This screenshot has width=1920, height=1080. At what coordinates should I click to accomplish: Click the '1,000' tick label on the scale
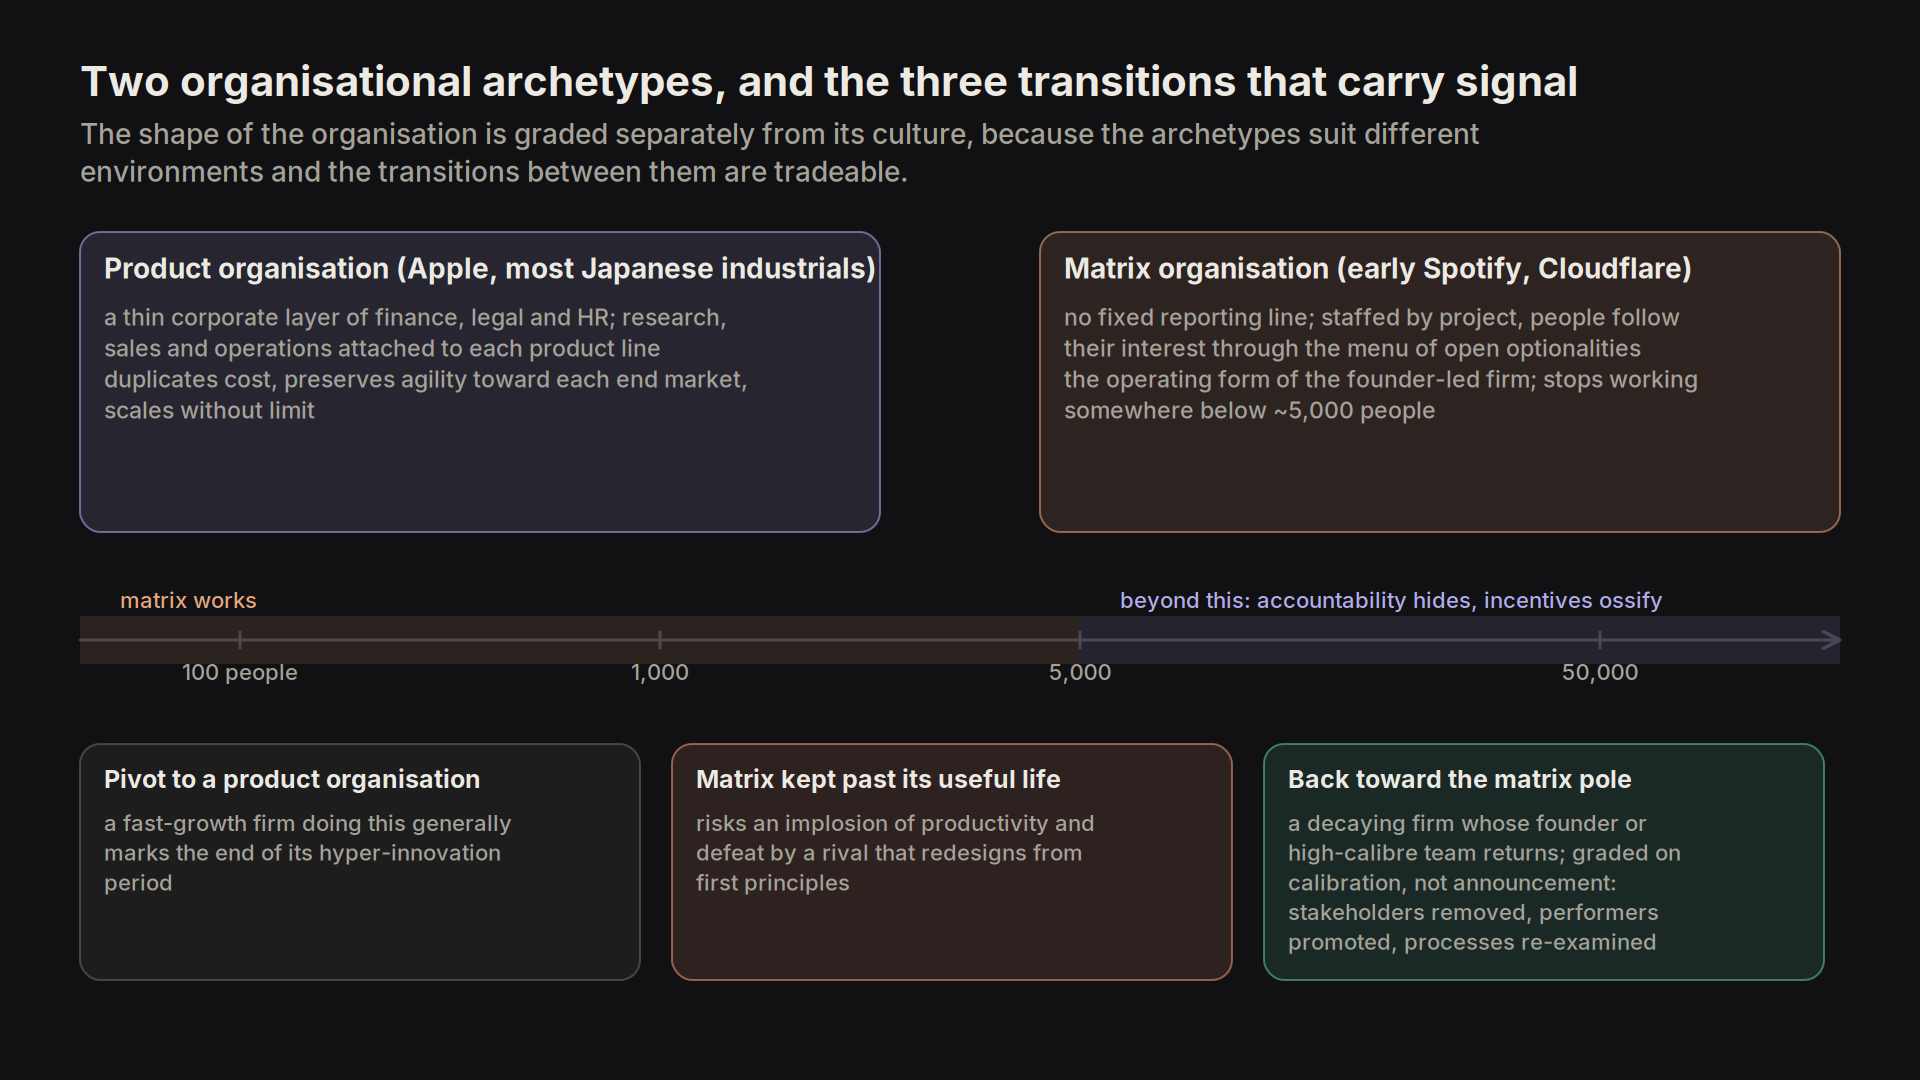click(x=660, y=673)
